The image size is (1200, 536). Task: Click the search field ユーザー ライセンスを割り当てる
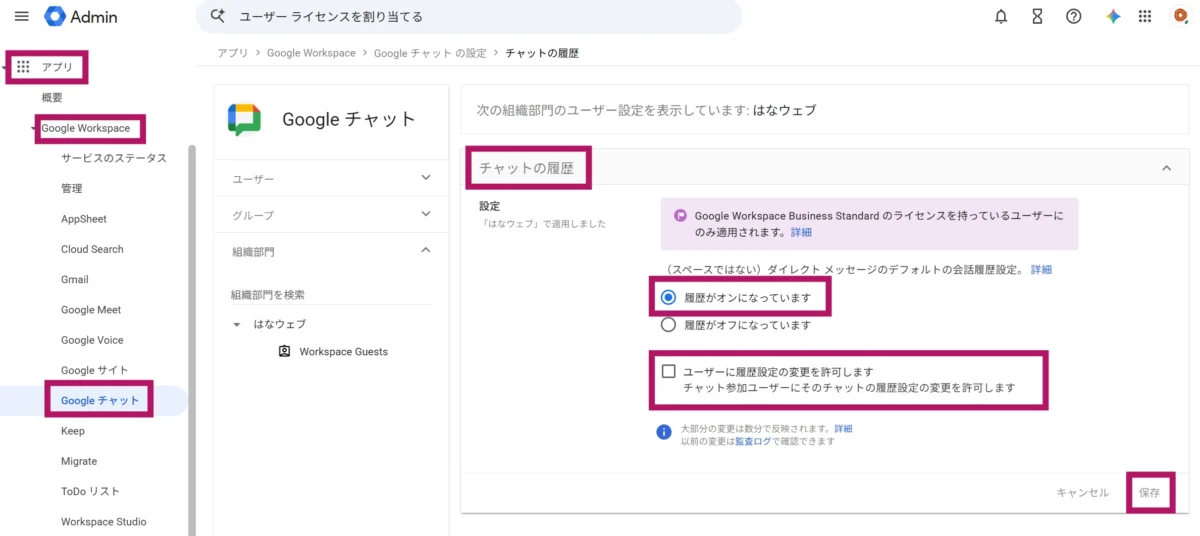[469, 17]
